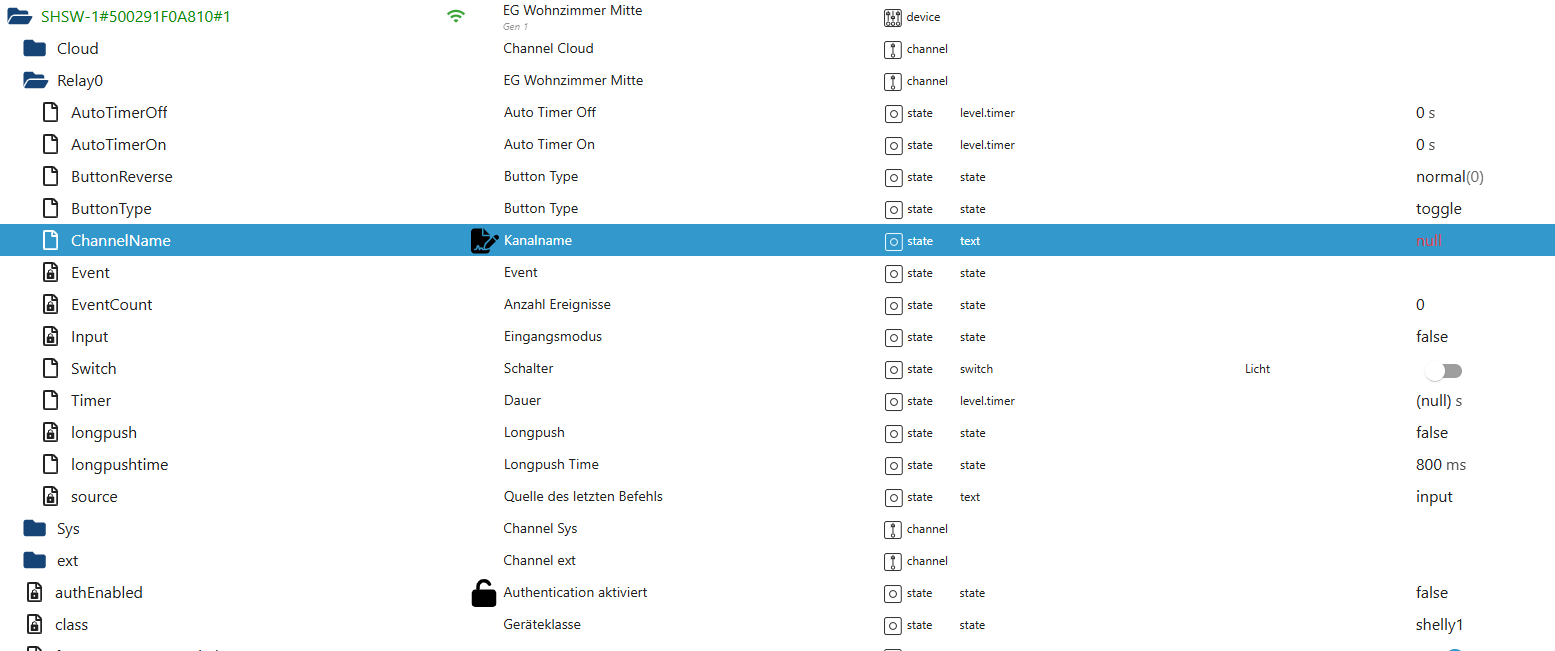Click the normal(0) value of ButtonReverse
Screen dimensions: 1555x651
(x=1450, y=176)
